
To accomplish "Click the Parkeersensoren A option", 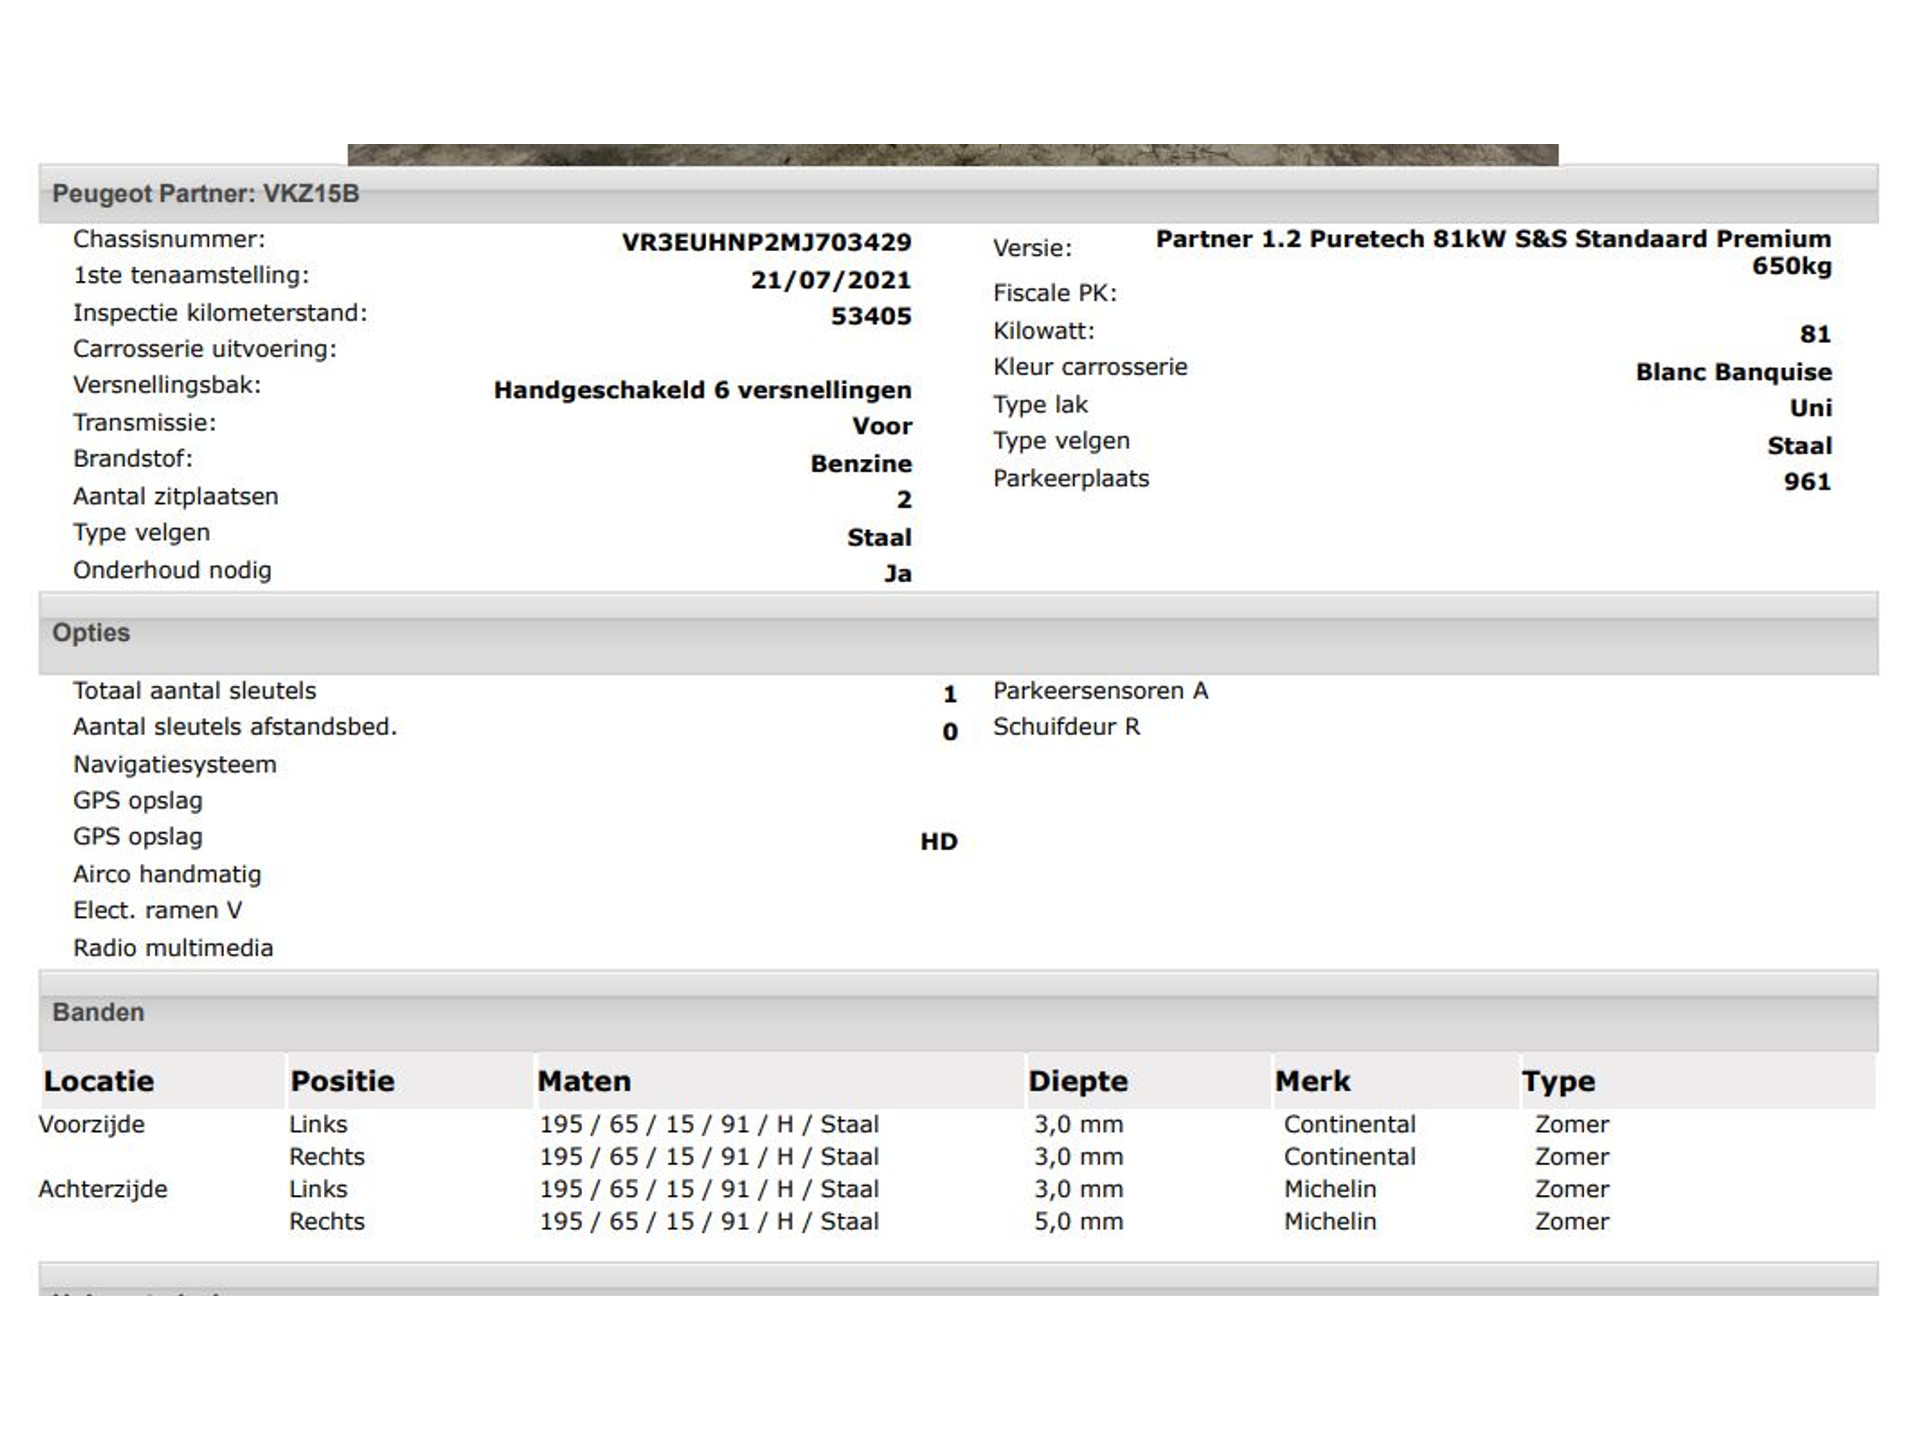I will pos(1100,691).
